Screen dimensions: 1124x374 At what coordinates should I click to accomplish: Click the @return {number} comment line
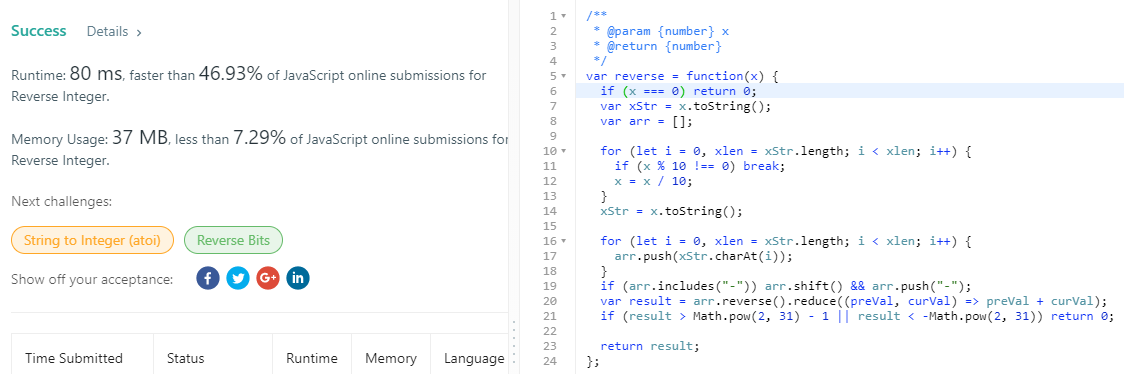(x=657, y=46)
